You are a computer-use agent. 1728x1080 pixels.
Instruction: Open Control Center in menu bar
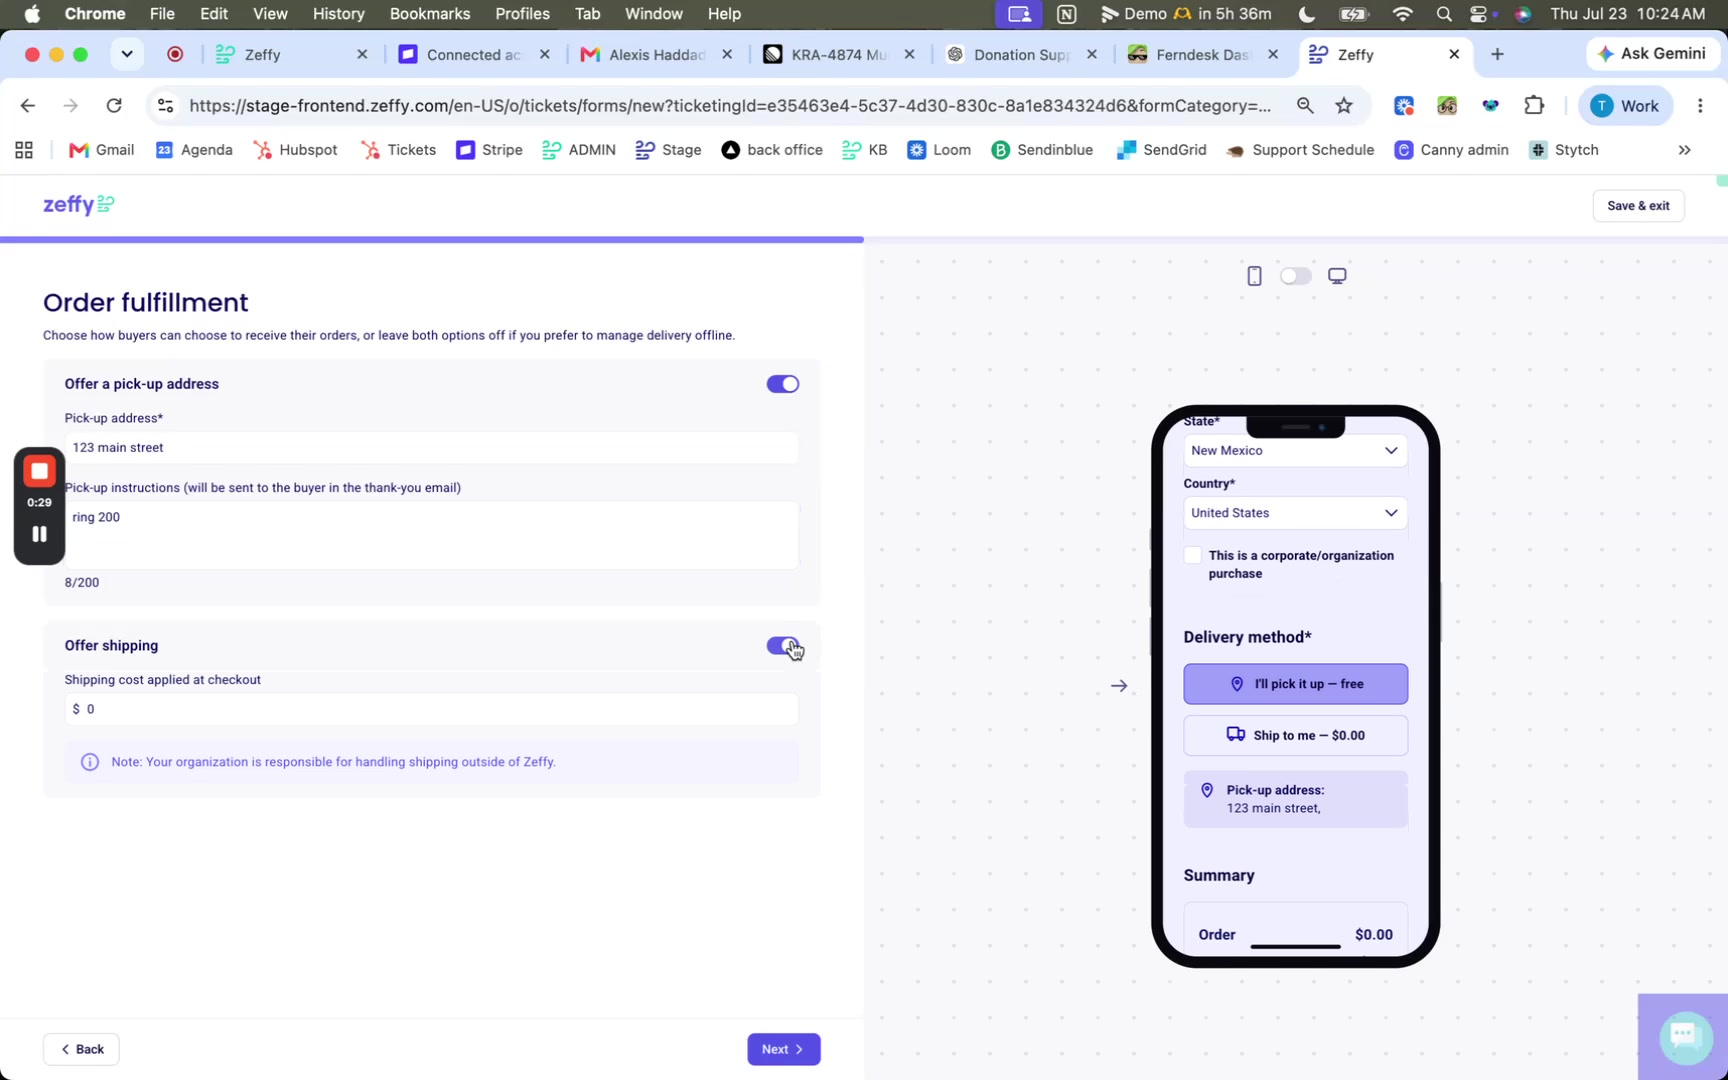pos(1479,14)
